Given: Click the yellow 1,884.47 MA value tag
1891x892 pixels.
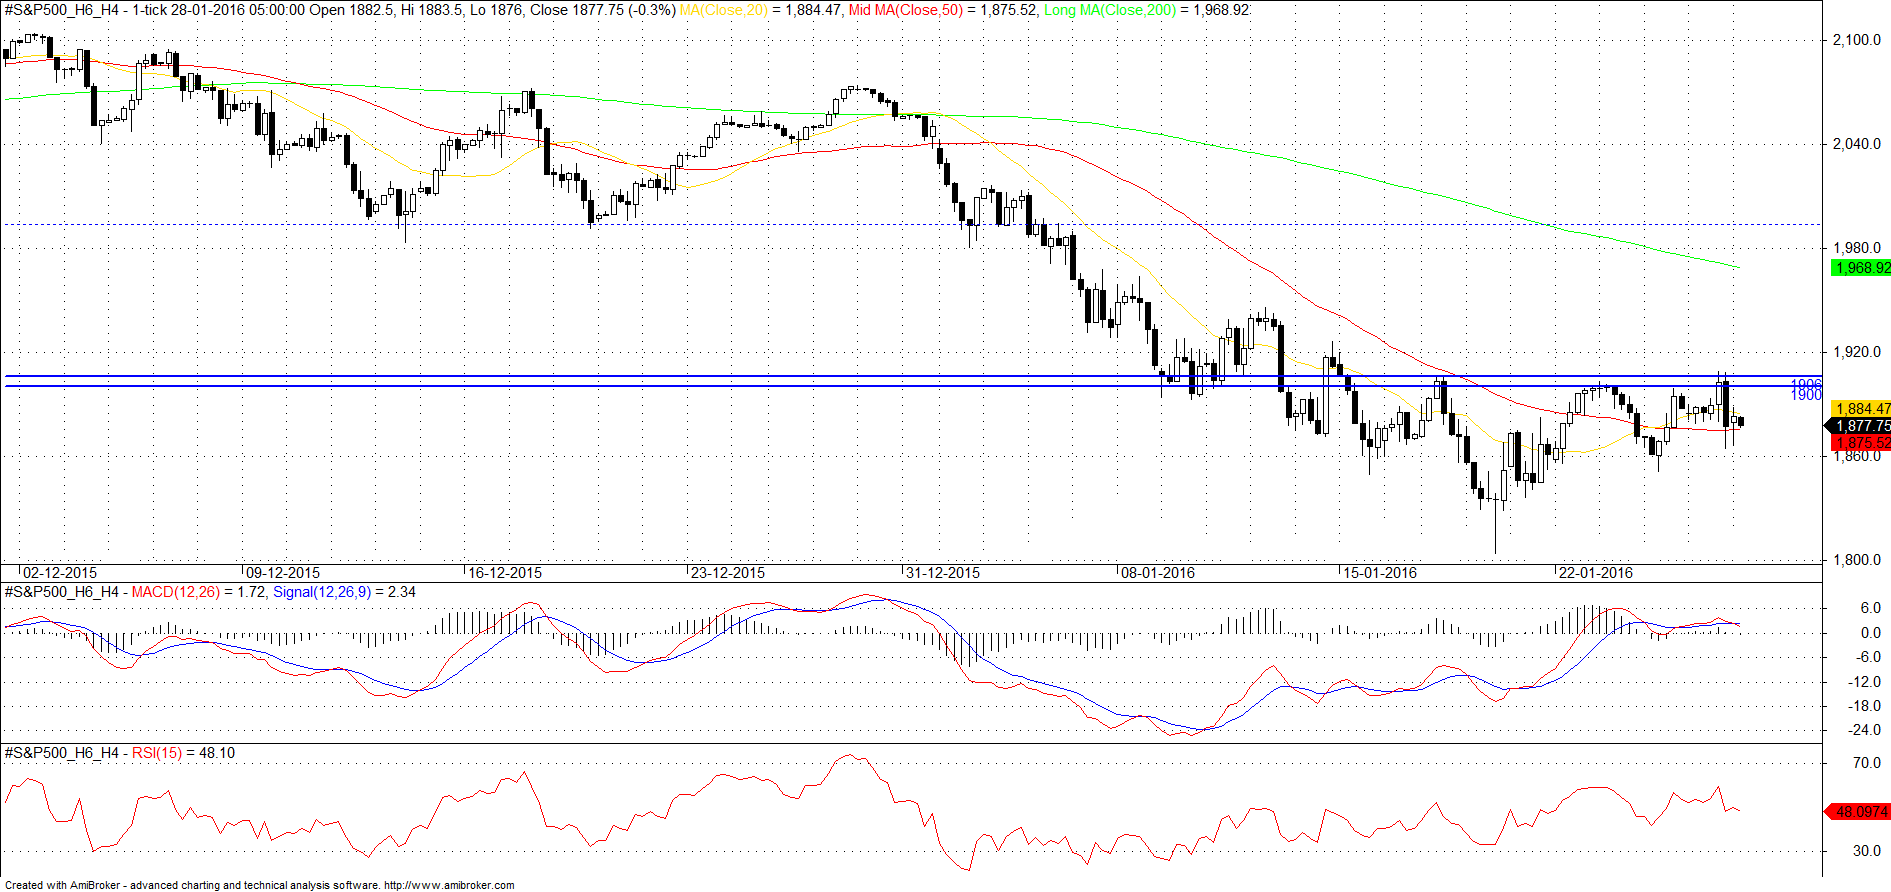Looking at the screenshot, I should tap(1860, 408).
